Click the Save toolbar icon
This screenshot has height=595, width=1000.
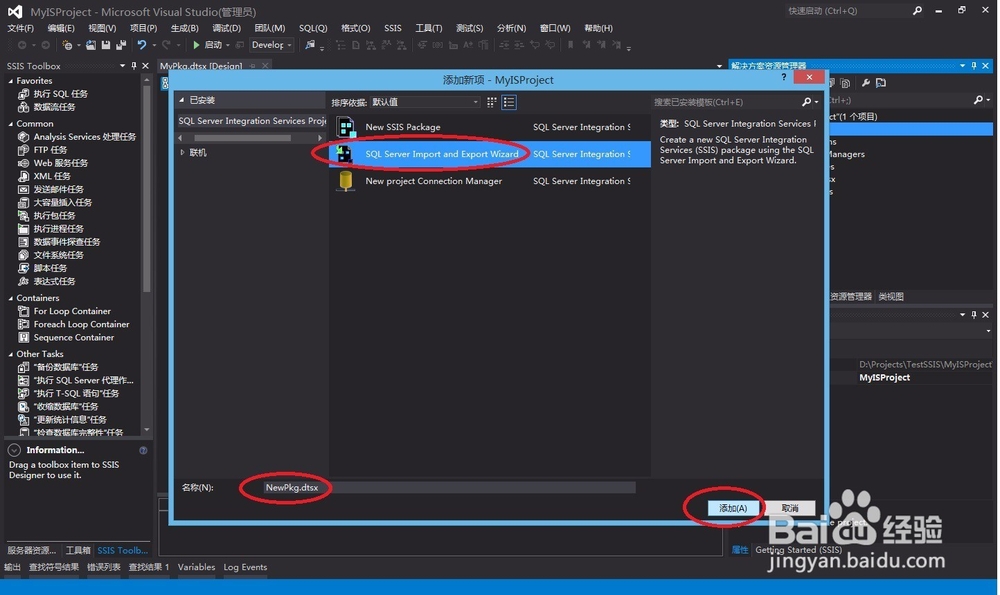tap(106, 45)
